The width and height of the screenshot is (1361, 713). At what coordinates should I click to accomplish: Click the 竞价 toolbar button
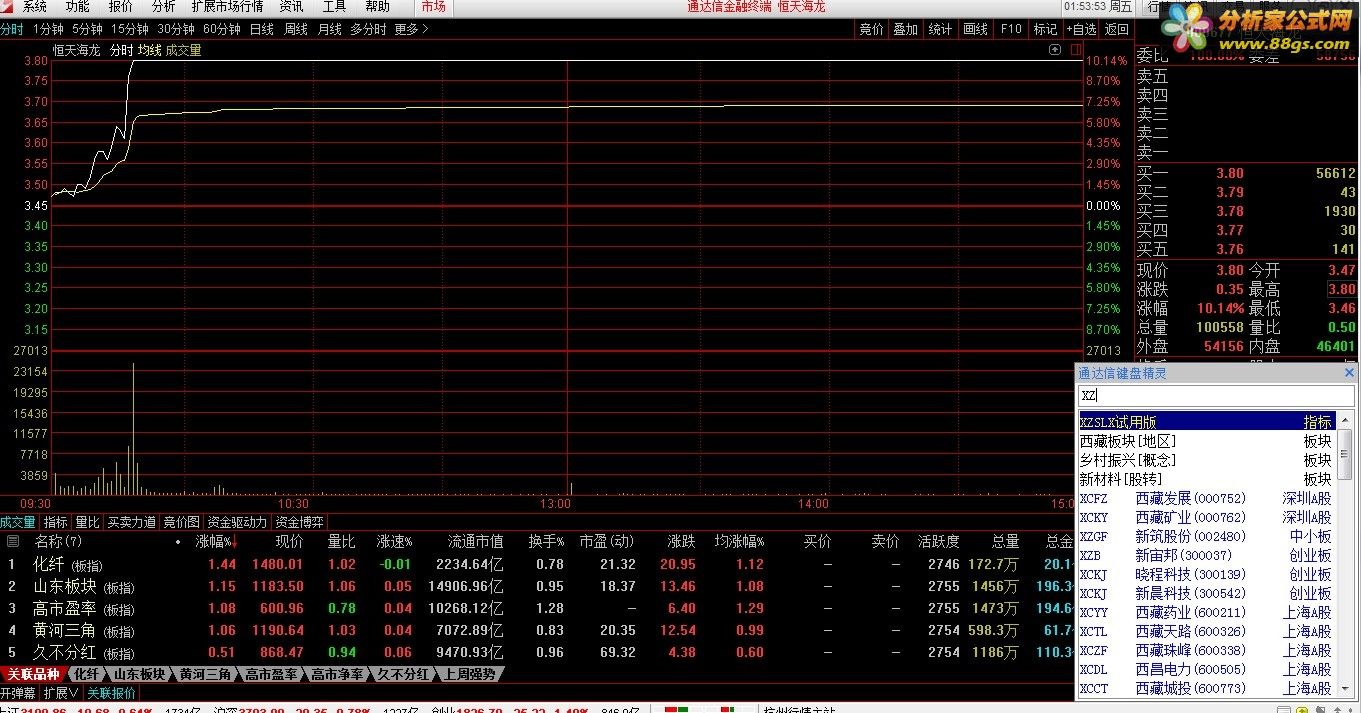(871, 29)
